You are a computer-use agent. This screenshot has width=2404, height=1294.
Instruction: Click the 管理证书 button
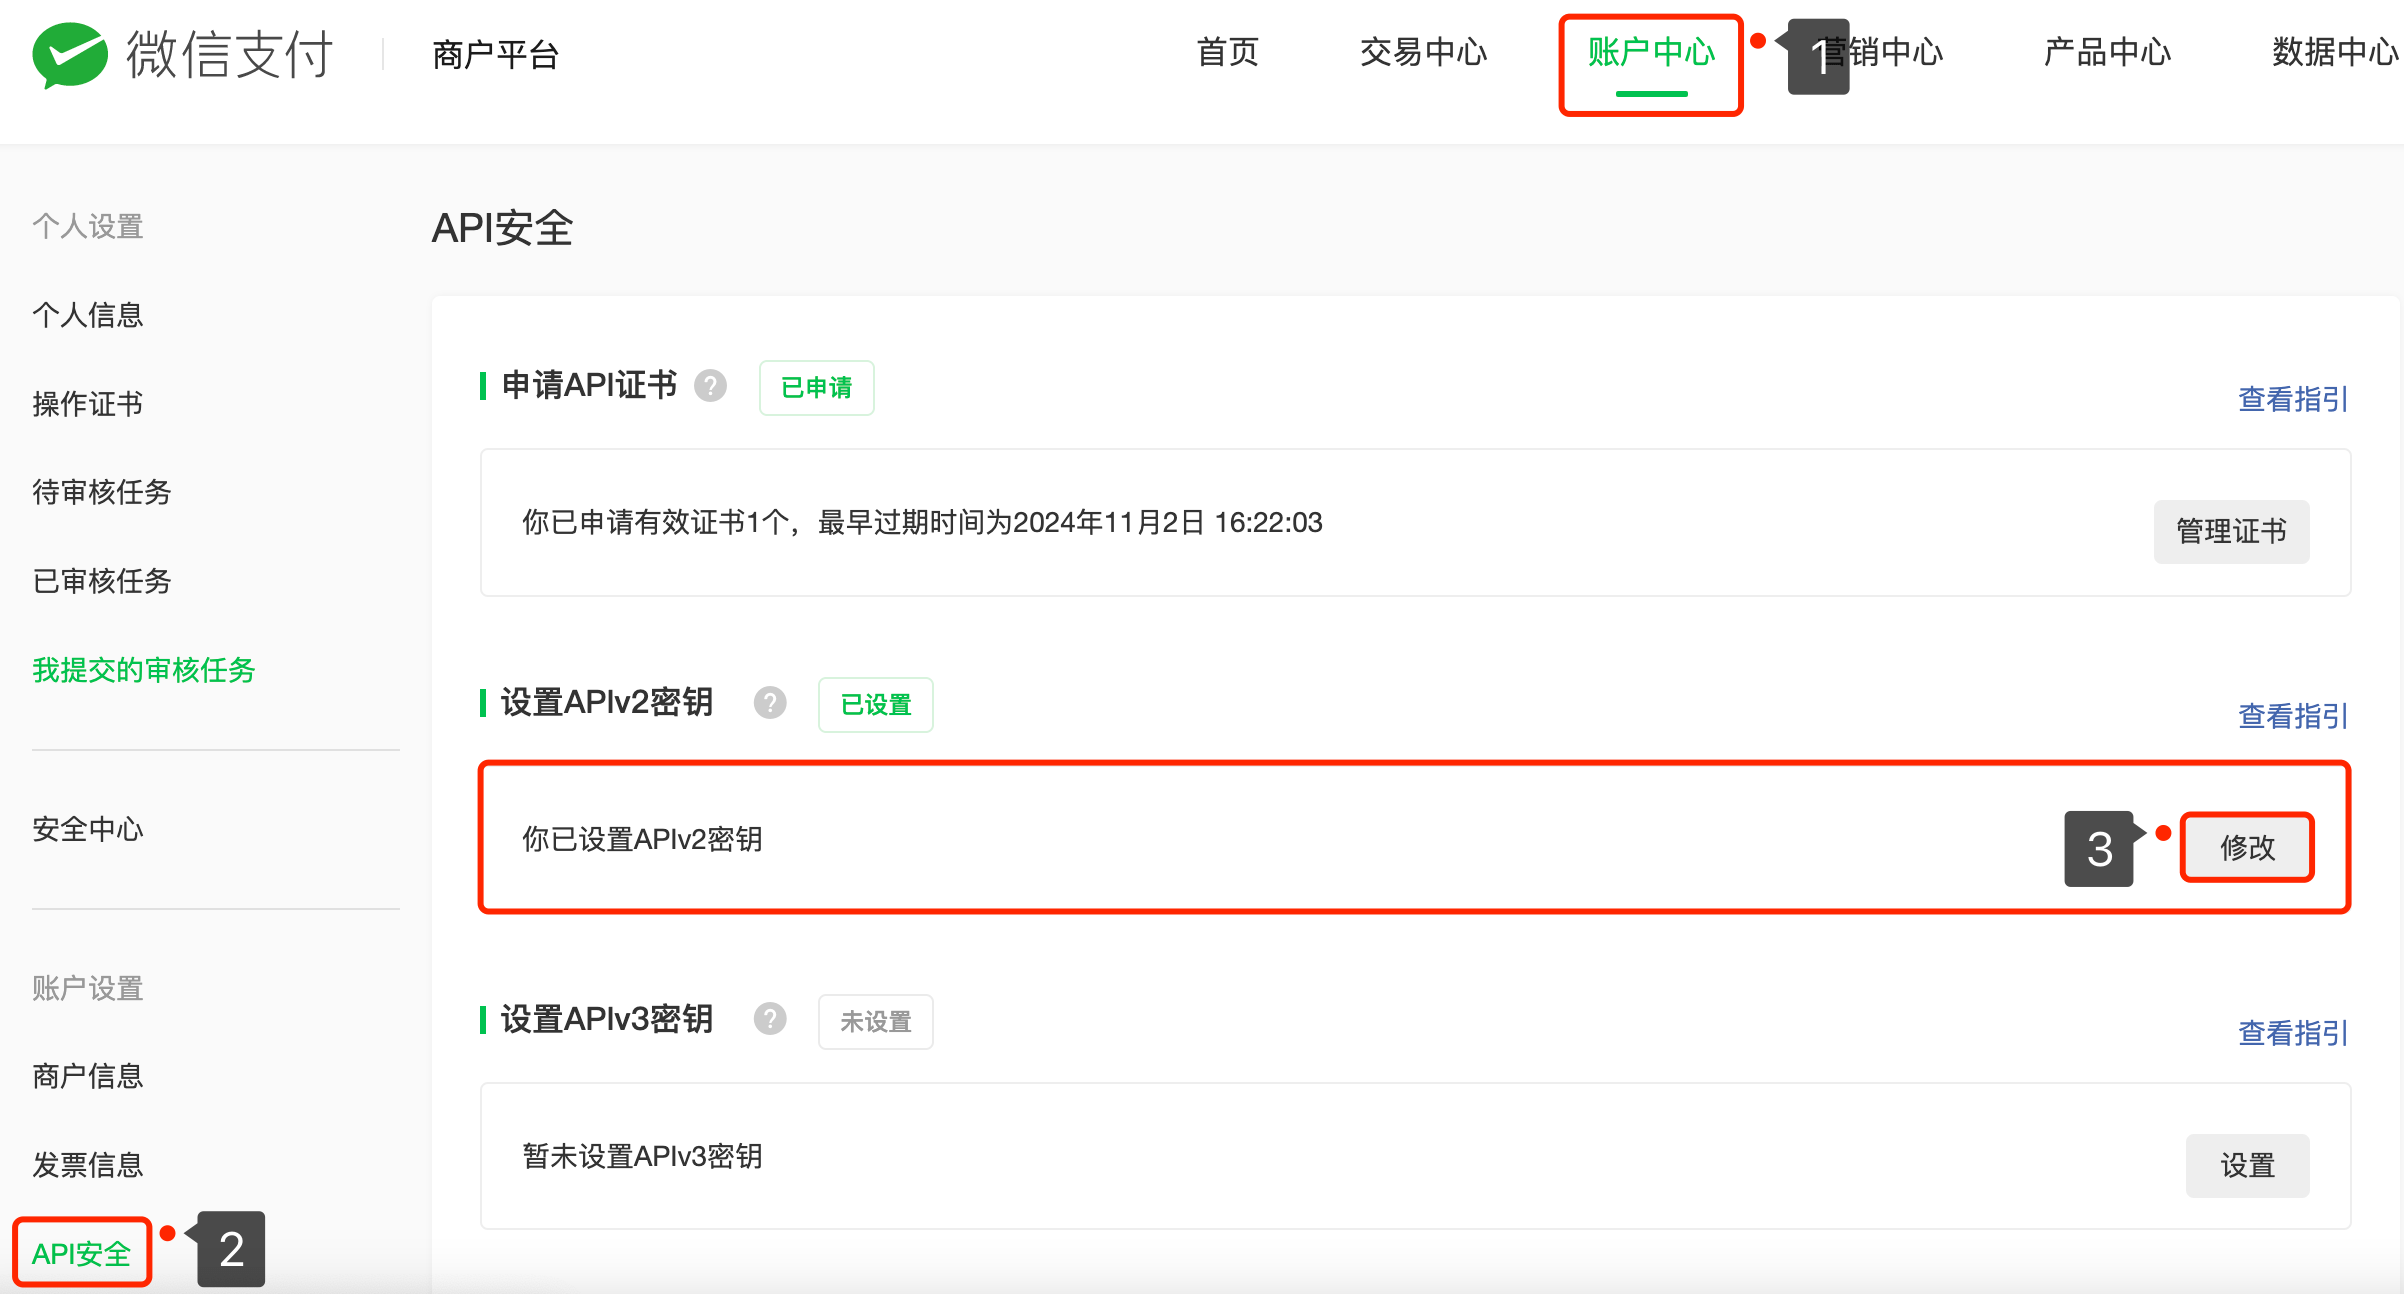click(x=2231, y=531)
